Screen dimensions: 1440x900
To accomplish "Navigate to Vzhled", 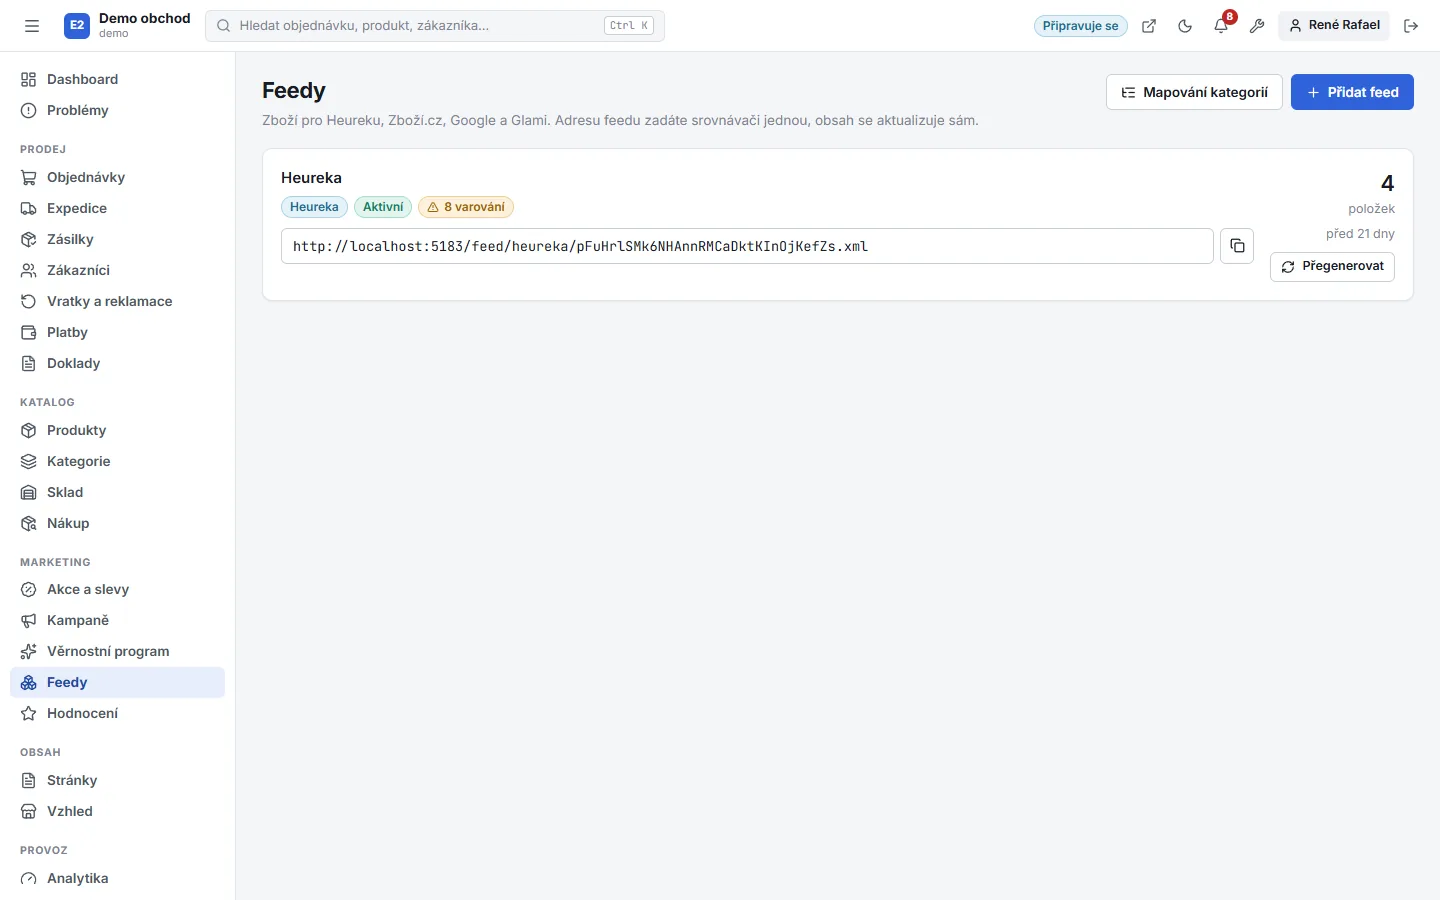I will 117,811.
